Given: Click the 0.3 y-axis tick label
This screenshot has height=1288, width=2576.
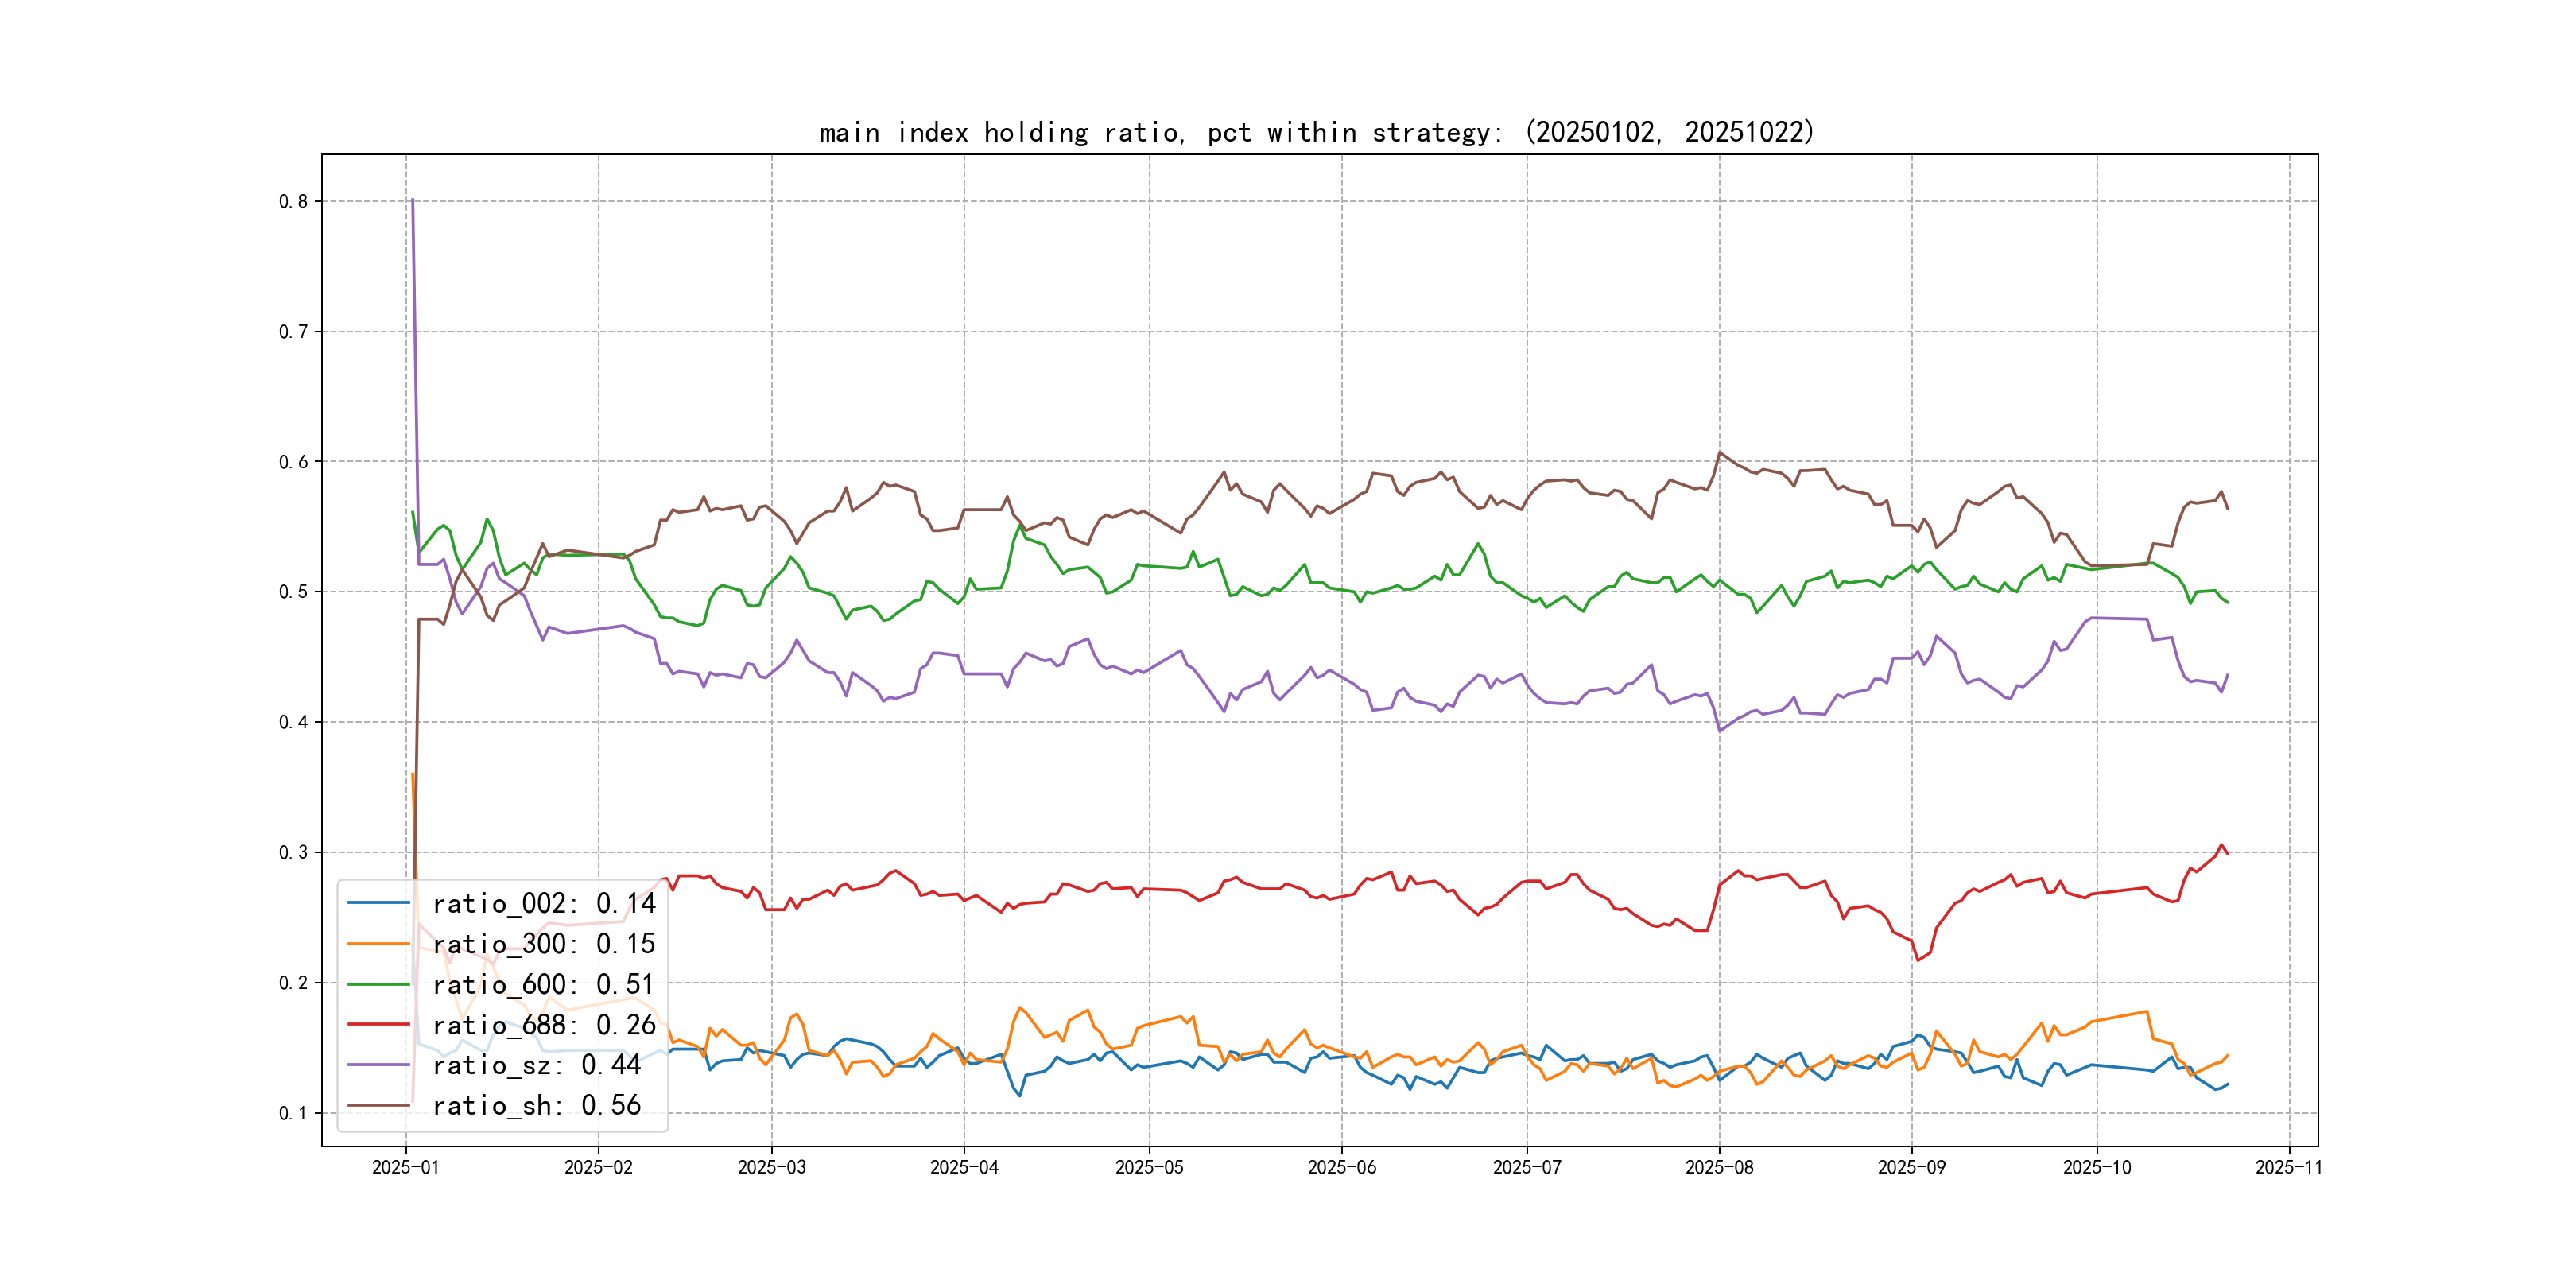Looking at the screenshot, I should 293,852.
